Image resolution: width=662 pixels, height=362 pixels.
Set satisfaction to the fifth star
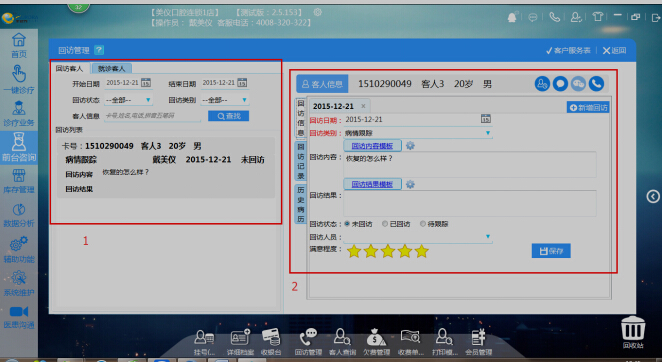(x=421, y=251)
